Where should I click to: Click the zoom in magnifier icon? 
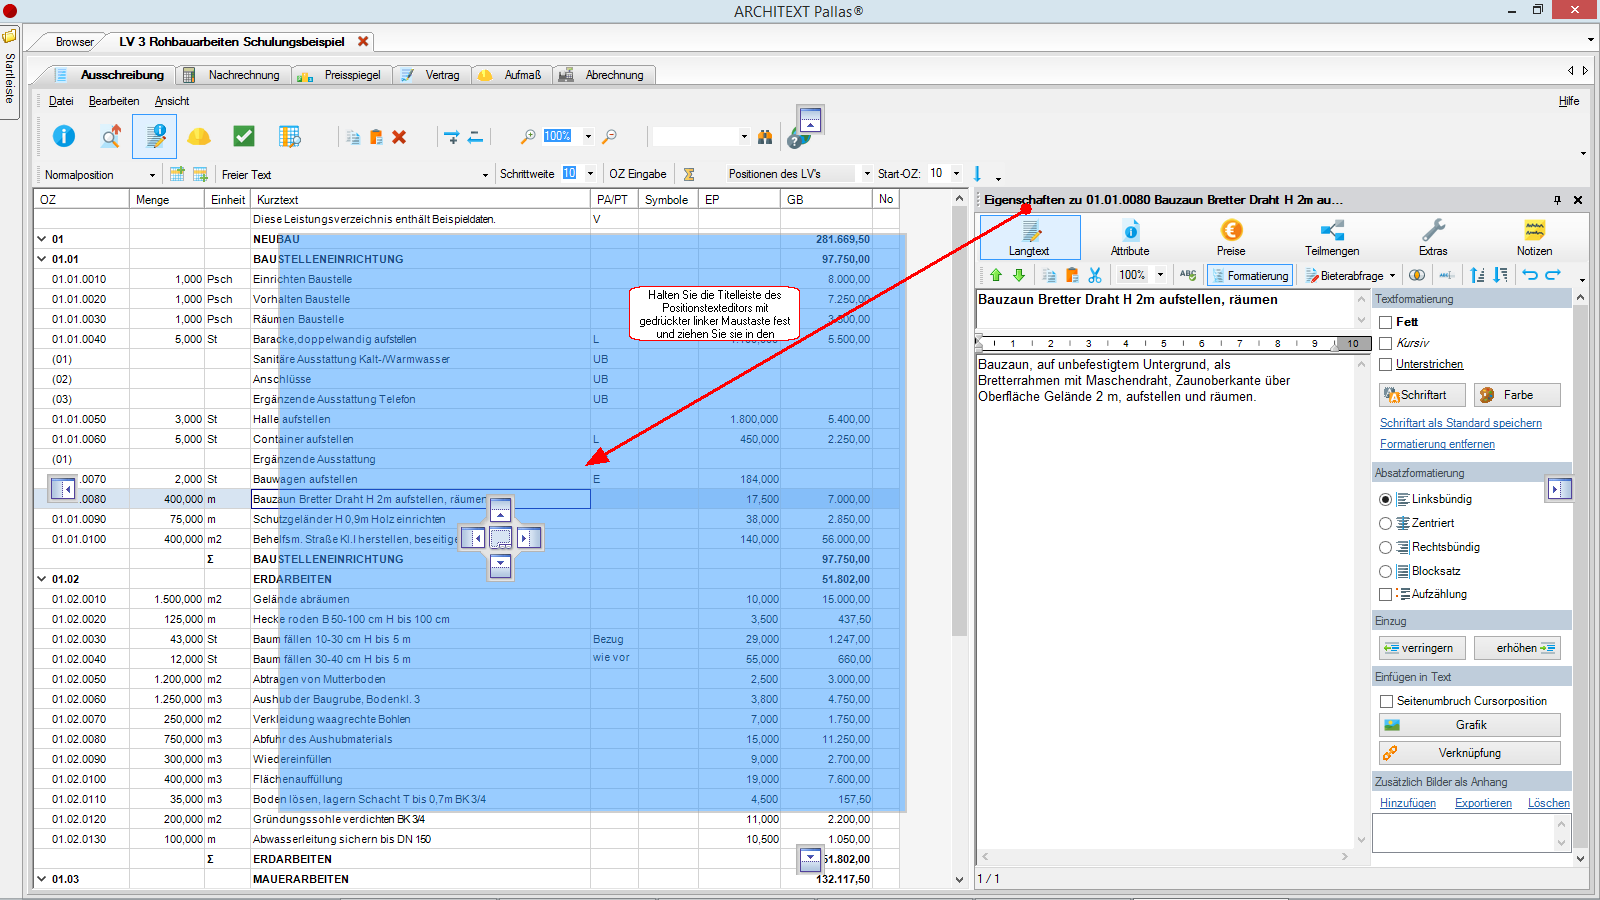[528, 136]
